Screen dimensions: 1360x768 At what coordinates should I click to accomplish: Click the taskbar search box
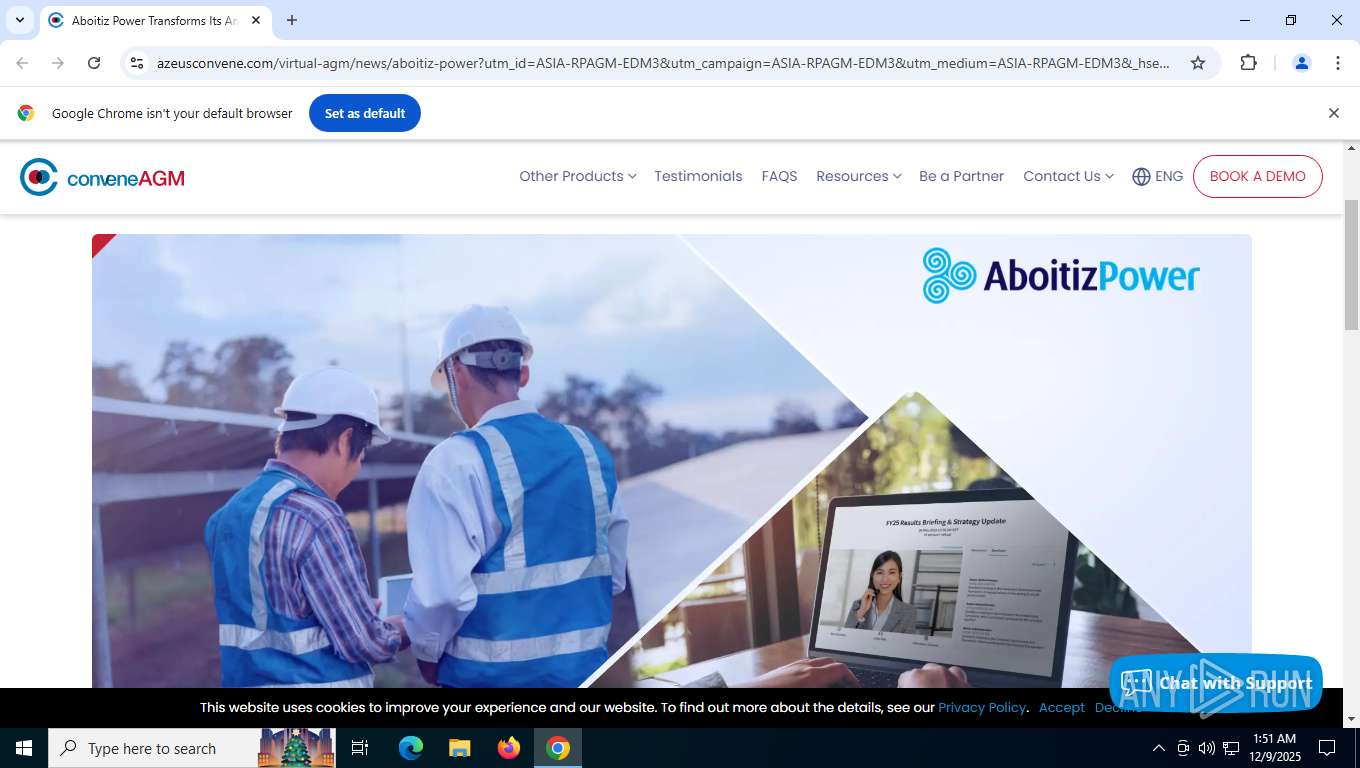(x=192, y=748)
